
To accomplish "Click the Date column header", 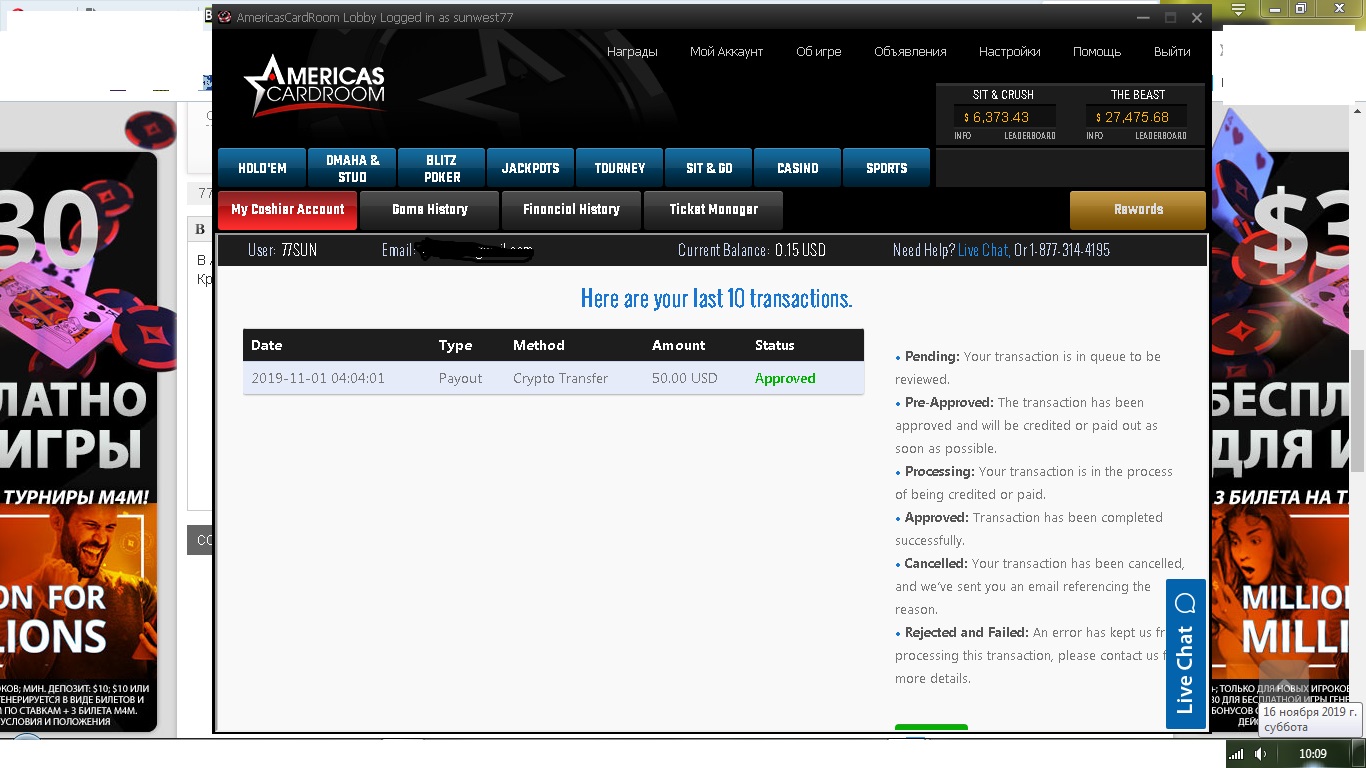I will [267, 345].
